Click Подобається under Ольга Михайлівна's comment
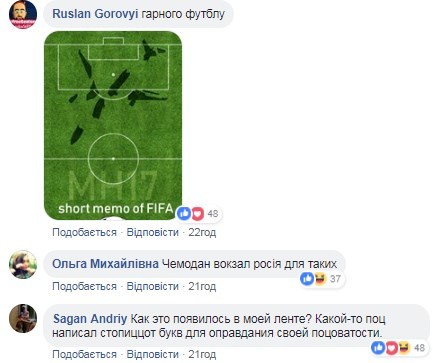Image resolution: width=433 pixels, height=363 pixels. click(84, 286)
